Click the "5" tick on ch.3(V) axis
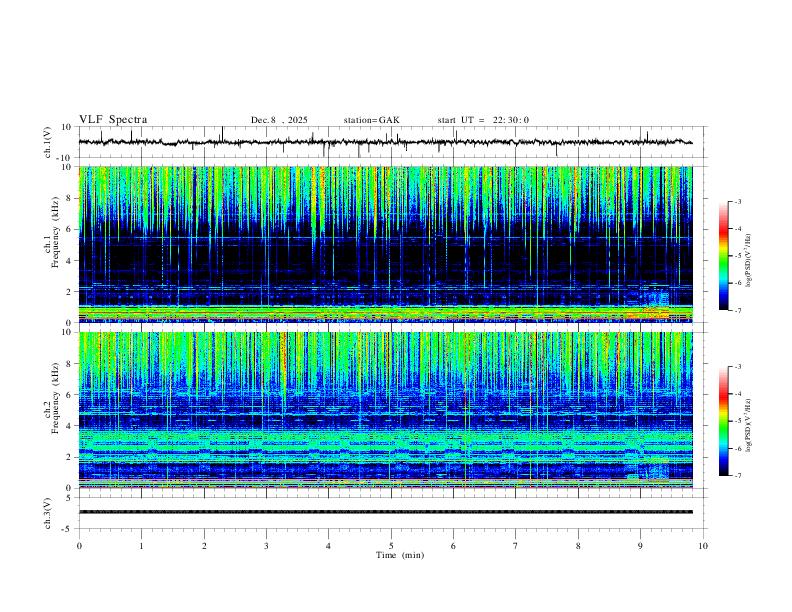The width and height of the screenshot is (792, 612). click(69, 497)
